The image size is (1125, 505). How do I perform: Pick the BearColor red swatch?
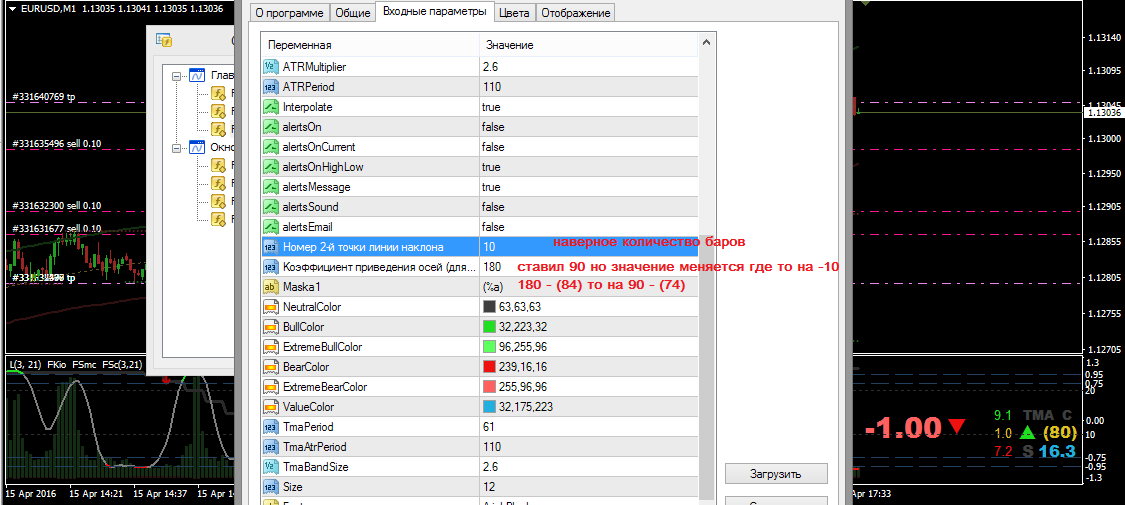[x=489, y=367]
